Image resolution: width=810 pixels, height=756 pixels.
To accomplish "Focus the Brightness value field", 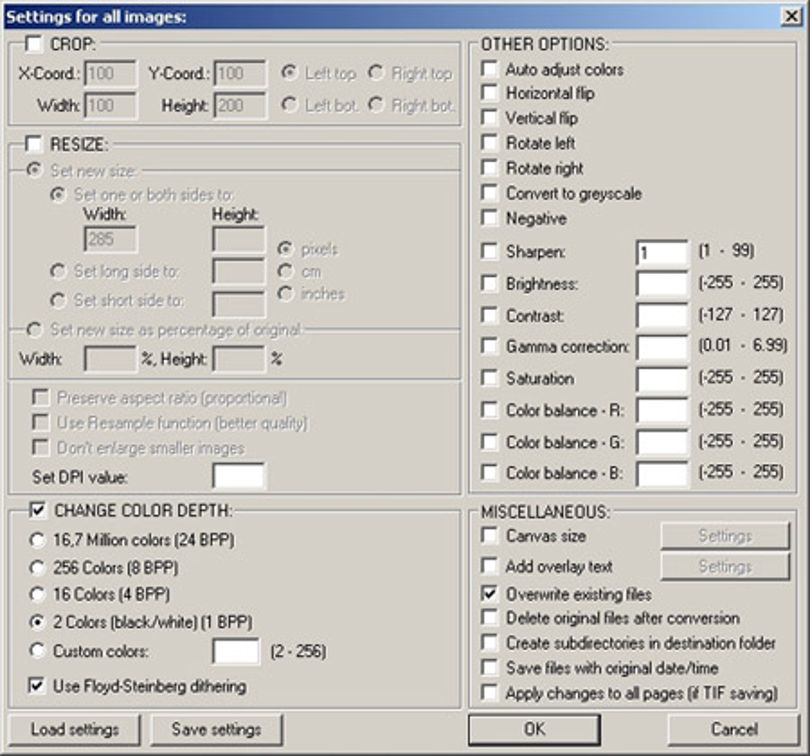I will tap(662, 284).
